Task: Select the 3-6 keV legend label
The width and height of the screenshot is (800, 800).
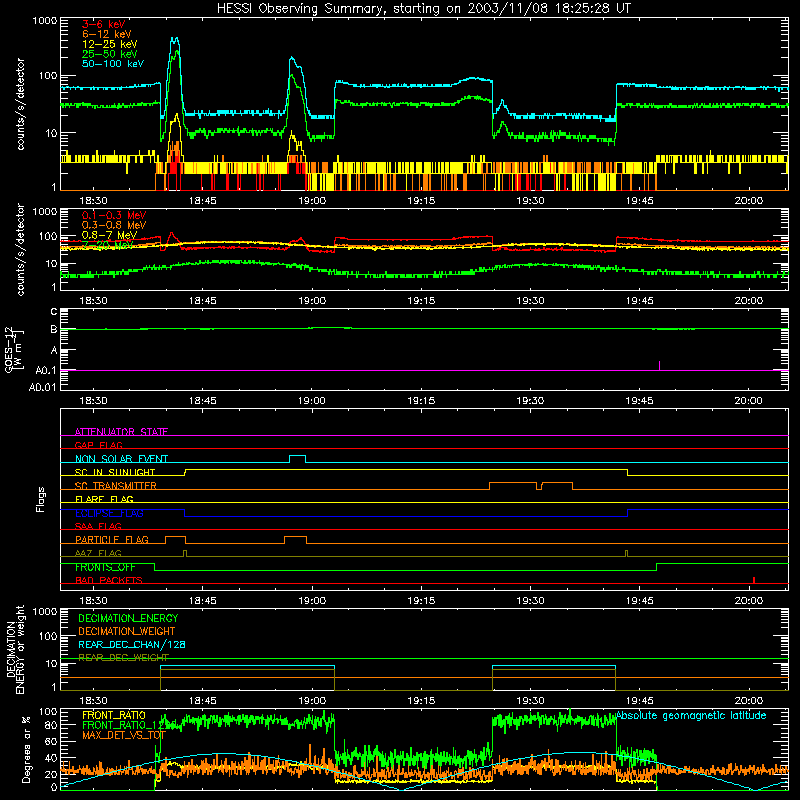Action: coord(103,24)
